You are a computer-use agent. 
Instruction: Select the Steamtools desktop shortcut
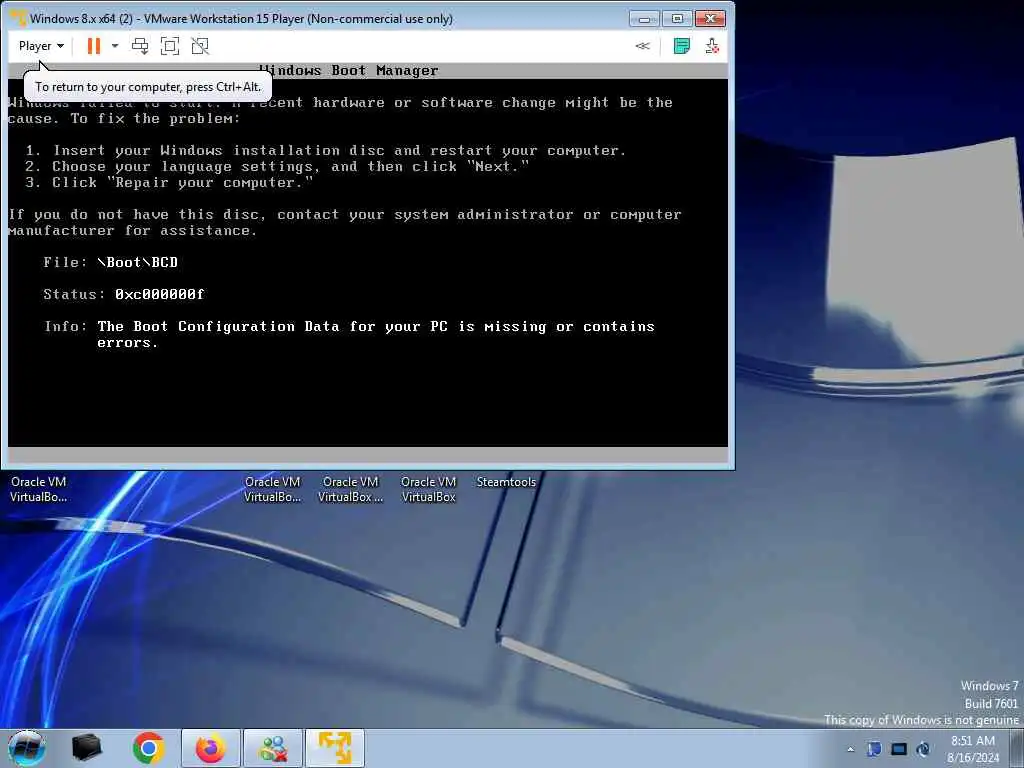click(x=506, y=482)
